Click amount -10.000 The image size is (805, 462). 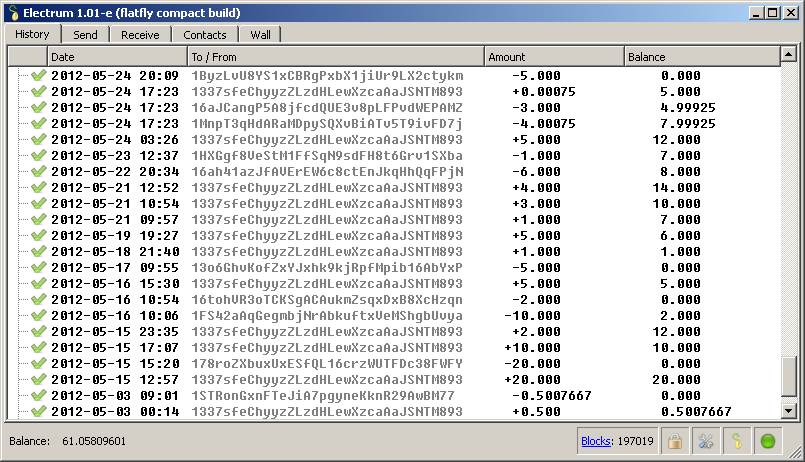[x=532, y=316]
